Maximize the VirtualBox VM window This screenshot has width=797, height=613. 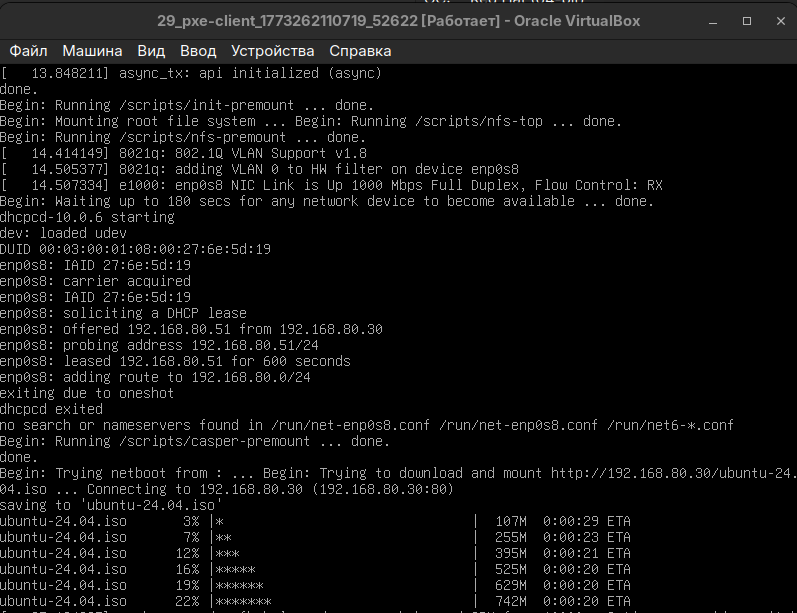(x=746, y=21)
